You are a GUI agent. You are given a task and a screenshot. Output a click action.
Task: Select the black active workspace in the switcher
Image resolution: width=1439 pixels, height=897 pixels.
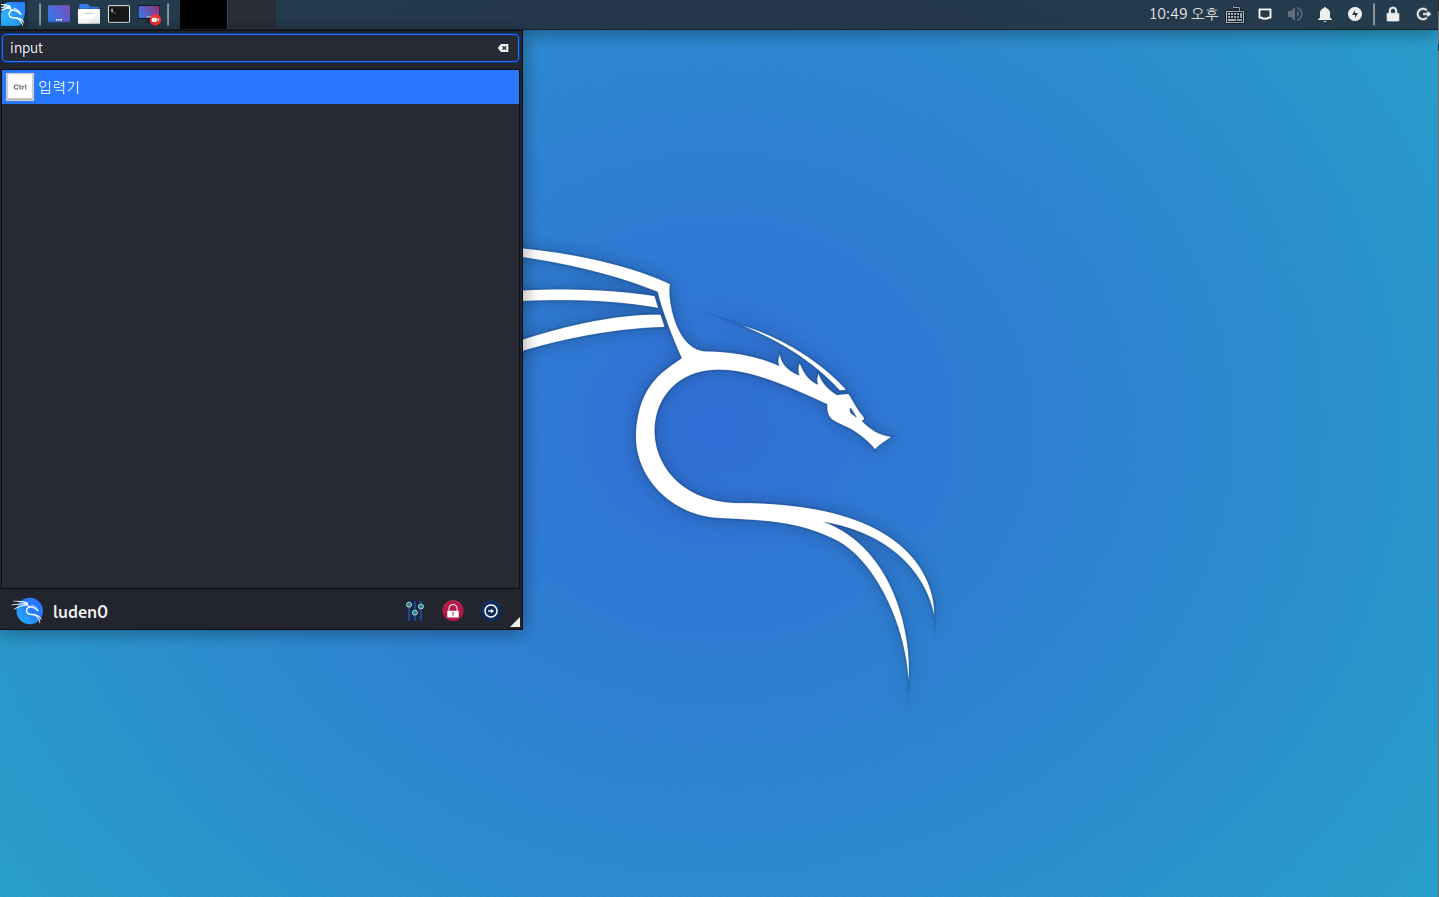(x=203, y=14)
